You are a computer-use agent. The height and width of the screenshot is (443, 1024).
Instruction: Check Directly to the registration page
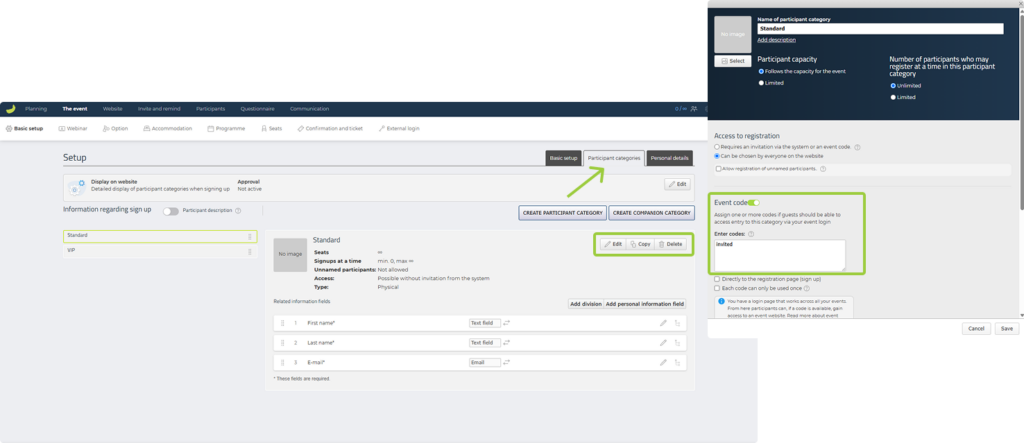[718, 279]
